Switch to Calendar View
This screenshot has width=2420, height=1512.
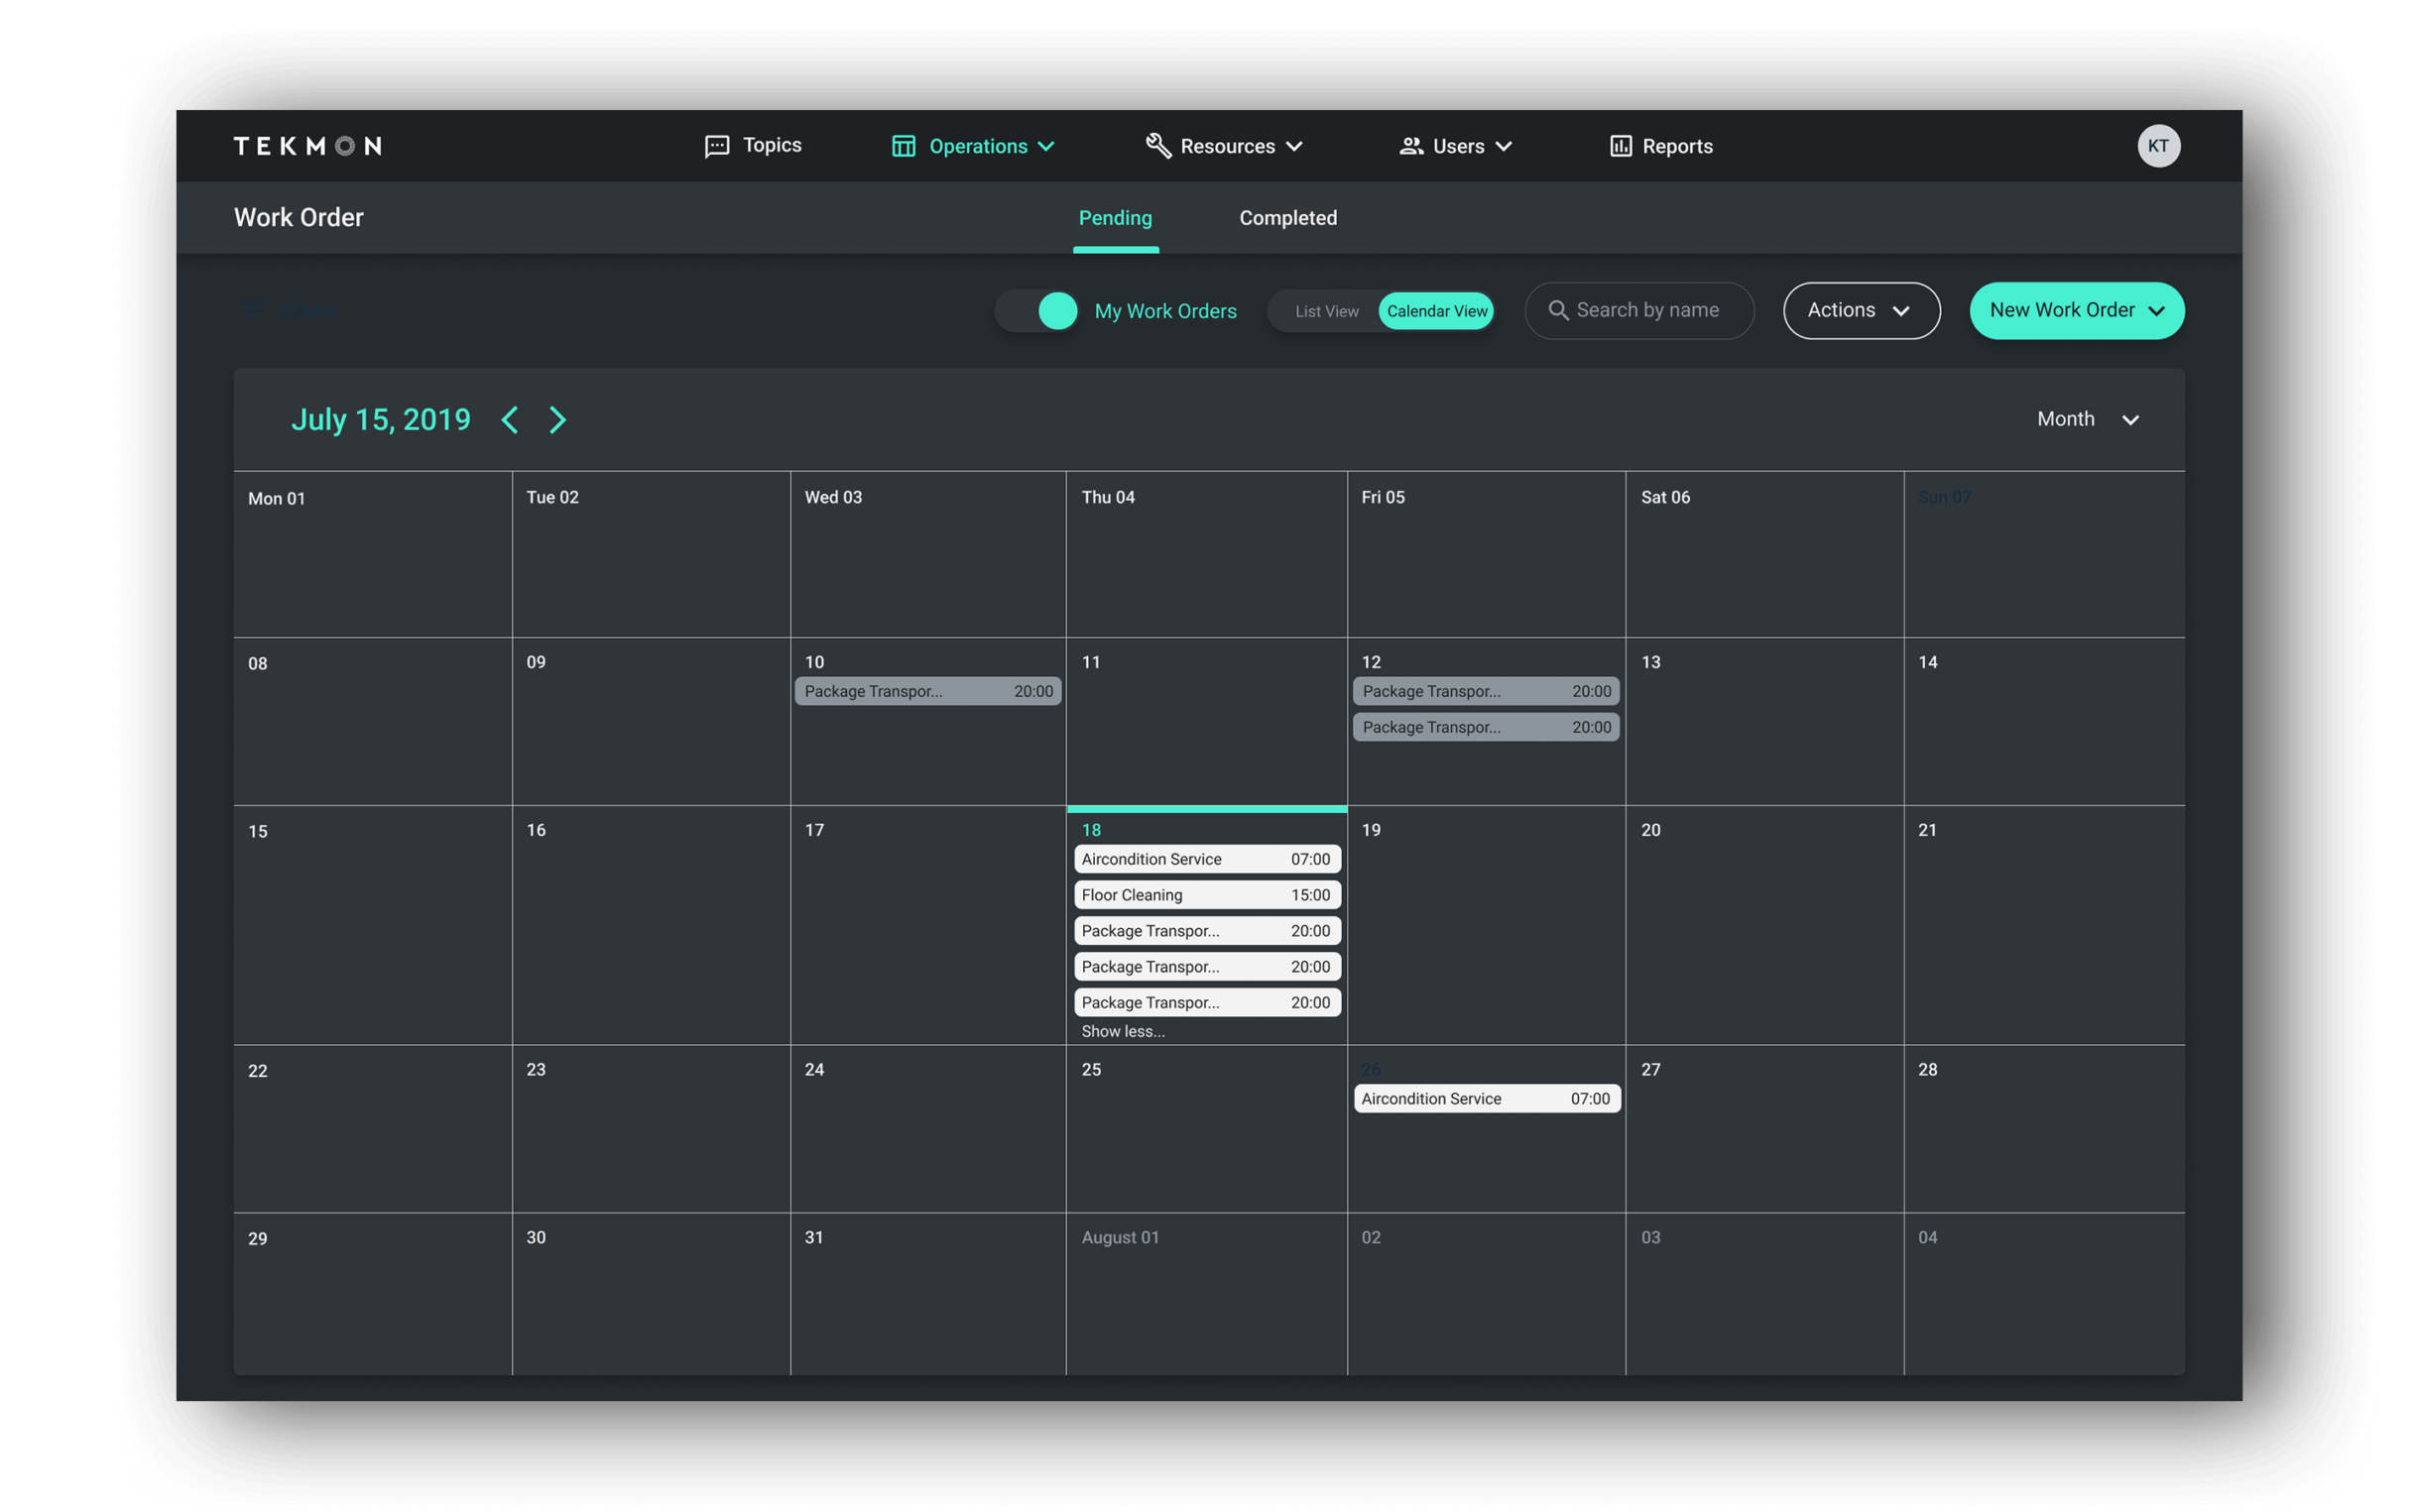1437,311
